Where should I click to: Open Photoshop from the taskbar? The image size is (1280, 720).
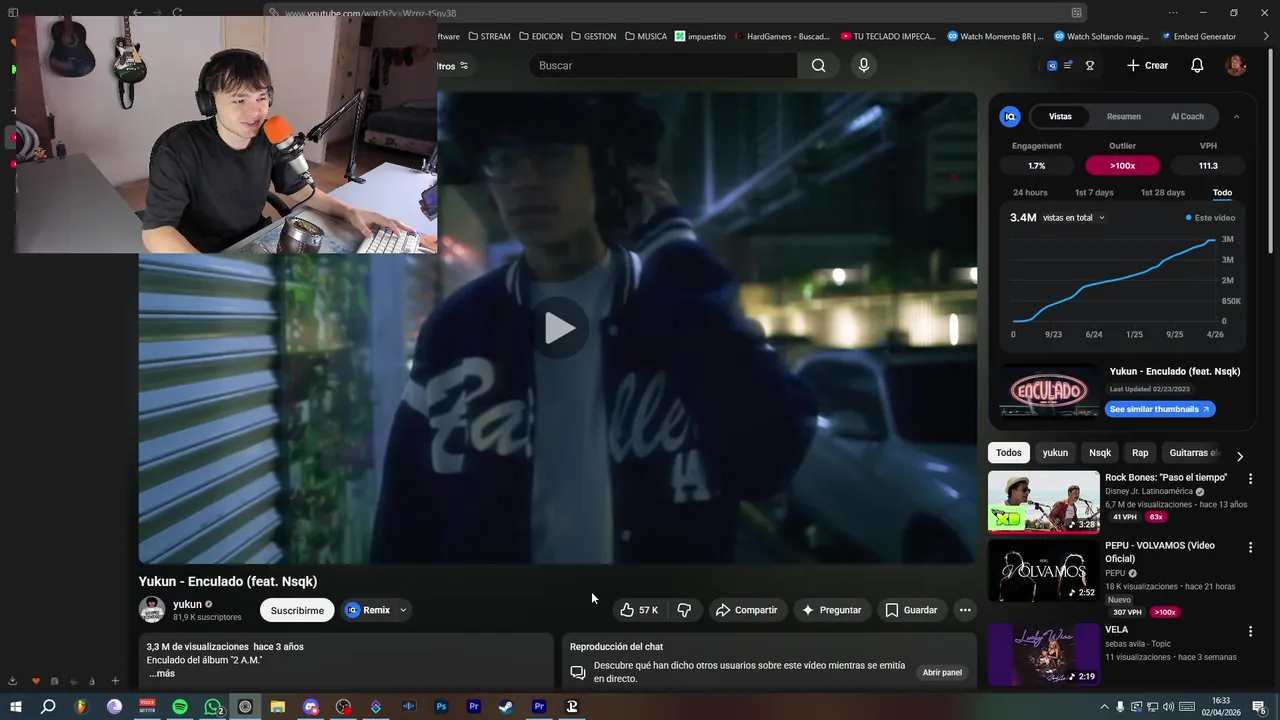coord(441,707)
